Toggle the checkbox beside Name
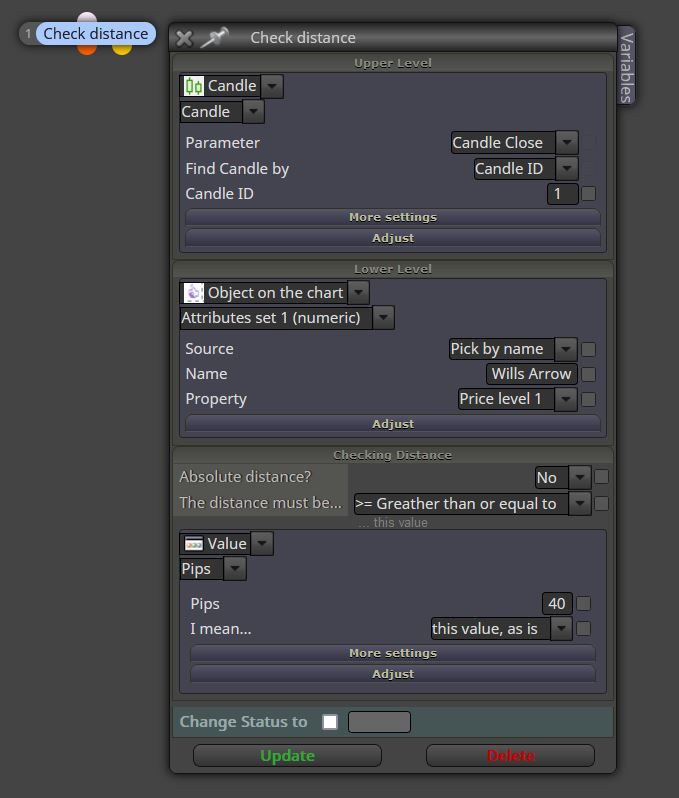Viewport: 679px width, 798px height. [x=589, y=374]
